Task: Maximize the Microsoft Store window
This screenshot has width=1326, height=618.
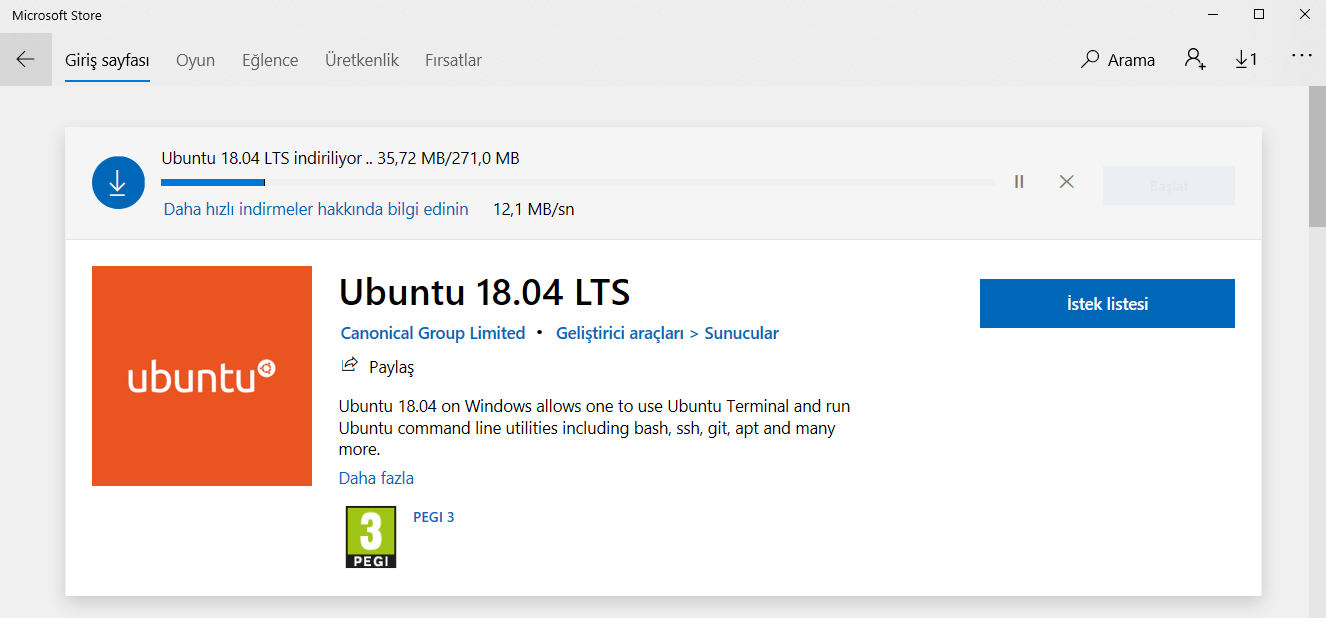Action: (x=1259, y=15)
